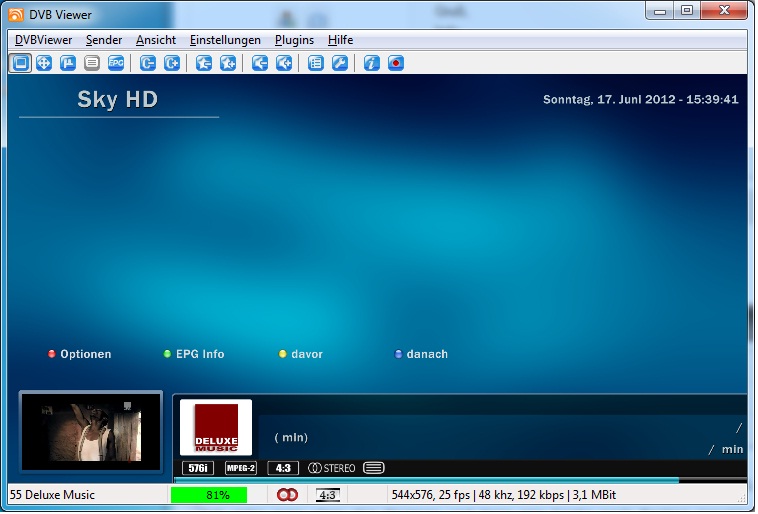Select the green EPG Info button
758x514 pixels.
point(194,354)
